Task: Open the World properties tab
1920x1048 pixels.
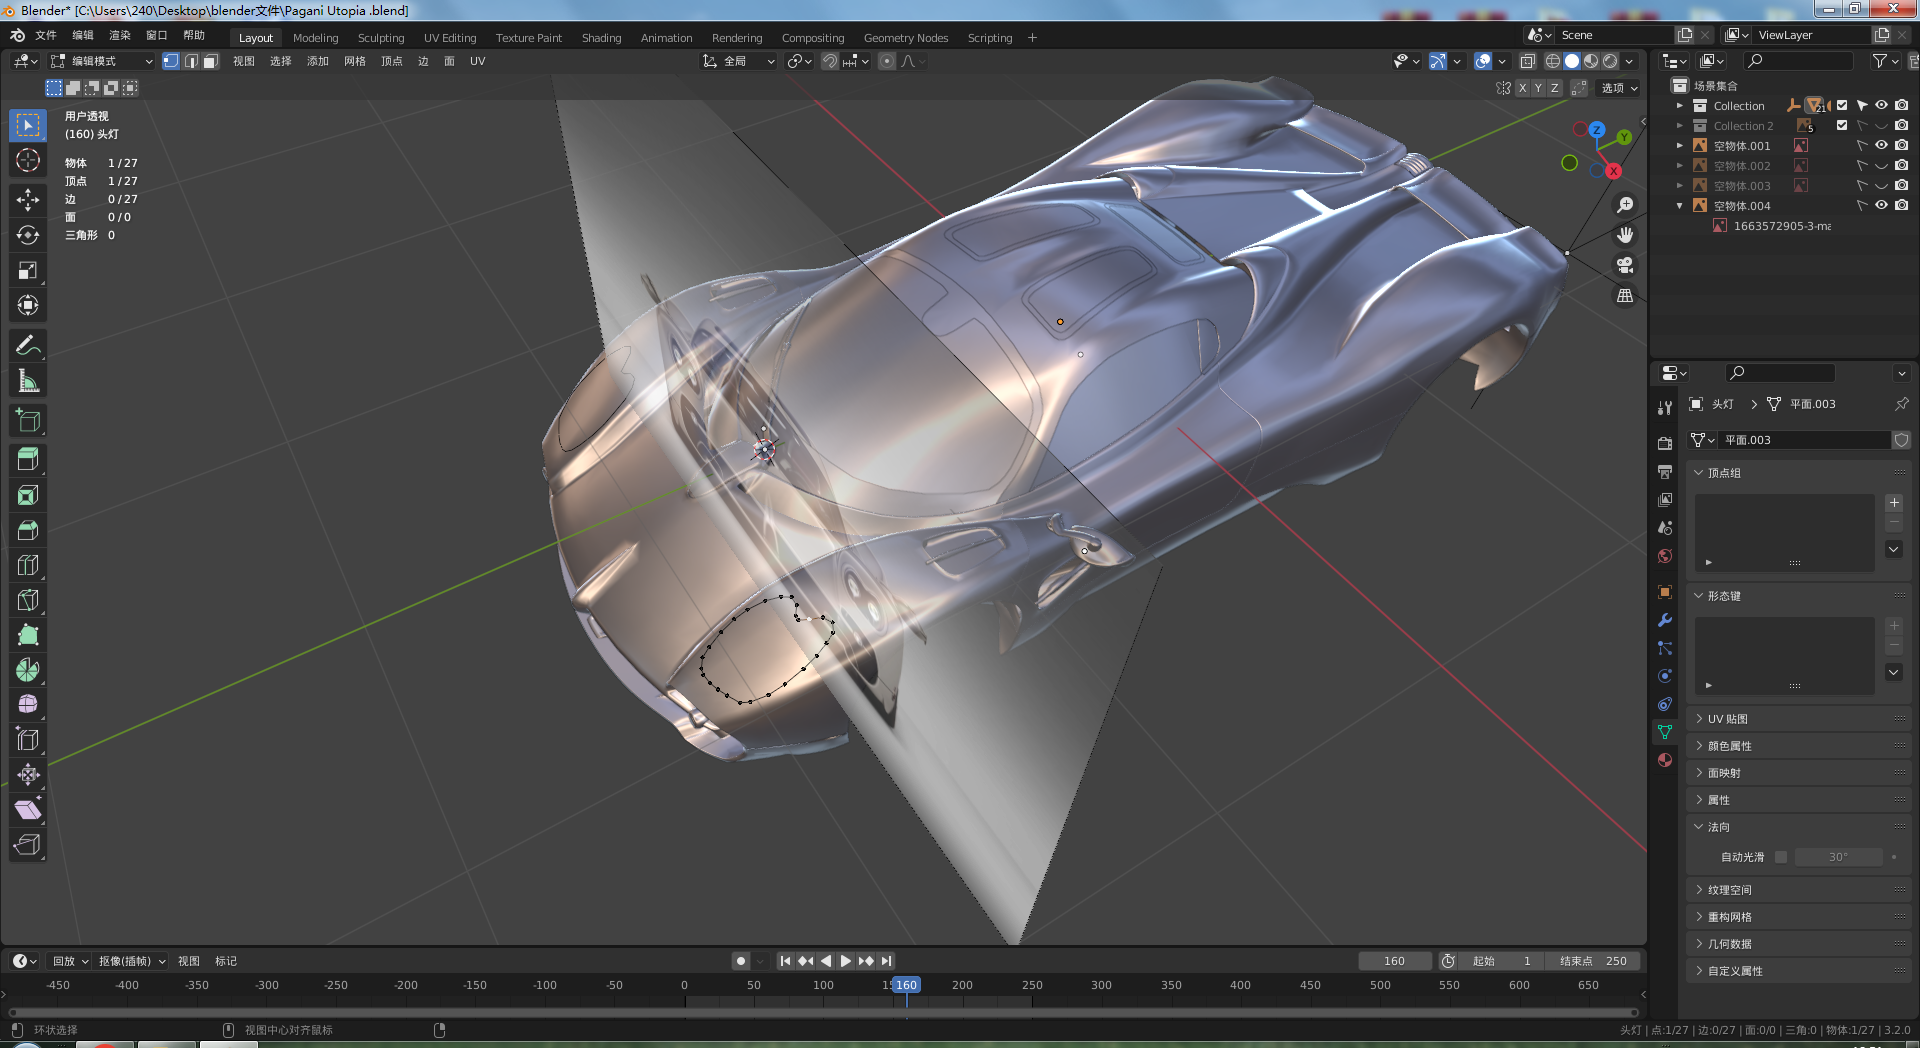Action: (x=1665, y=556)
